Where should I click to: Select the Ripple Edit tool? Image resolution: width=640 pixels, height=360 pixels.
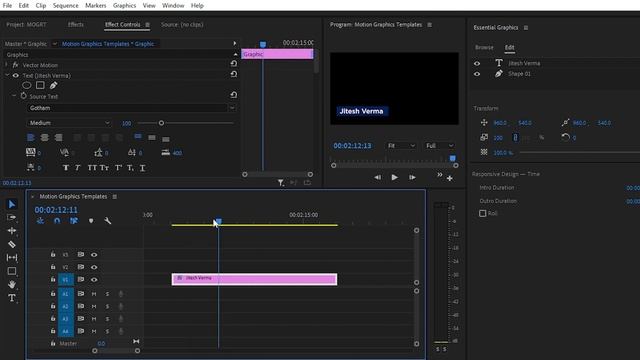tap(12, 231)
